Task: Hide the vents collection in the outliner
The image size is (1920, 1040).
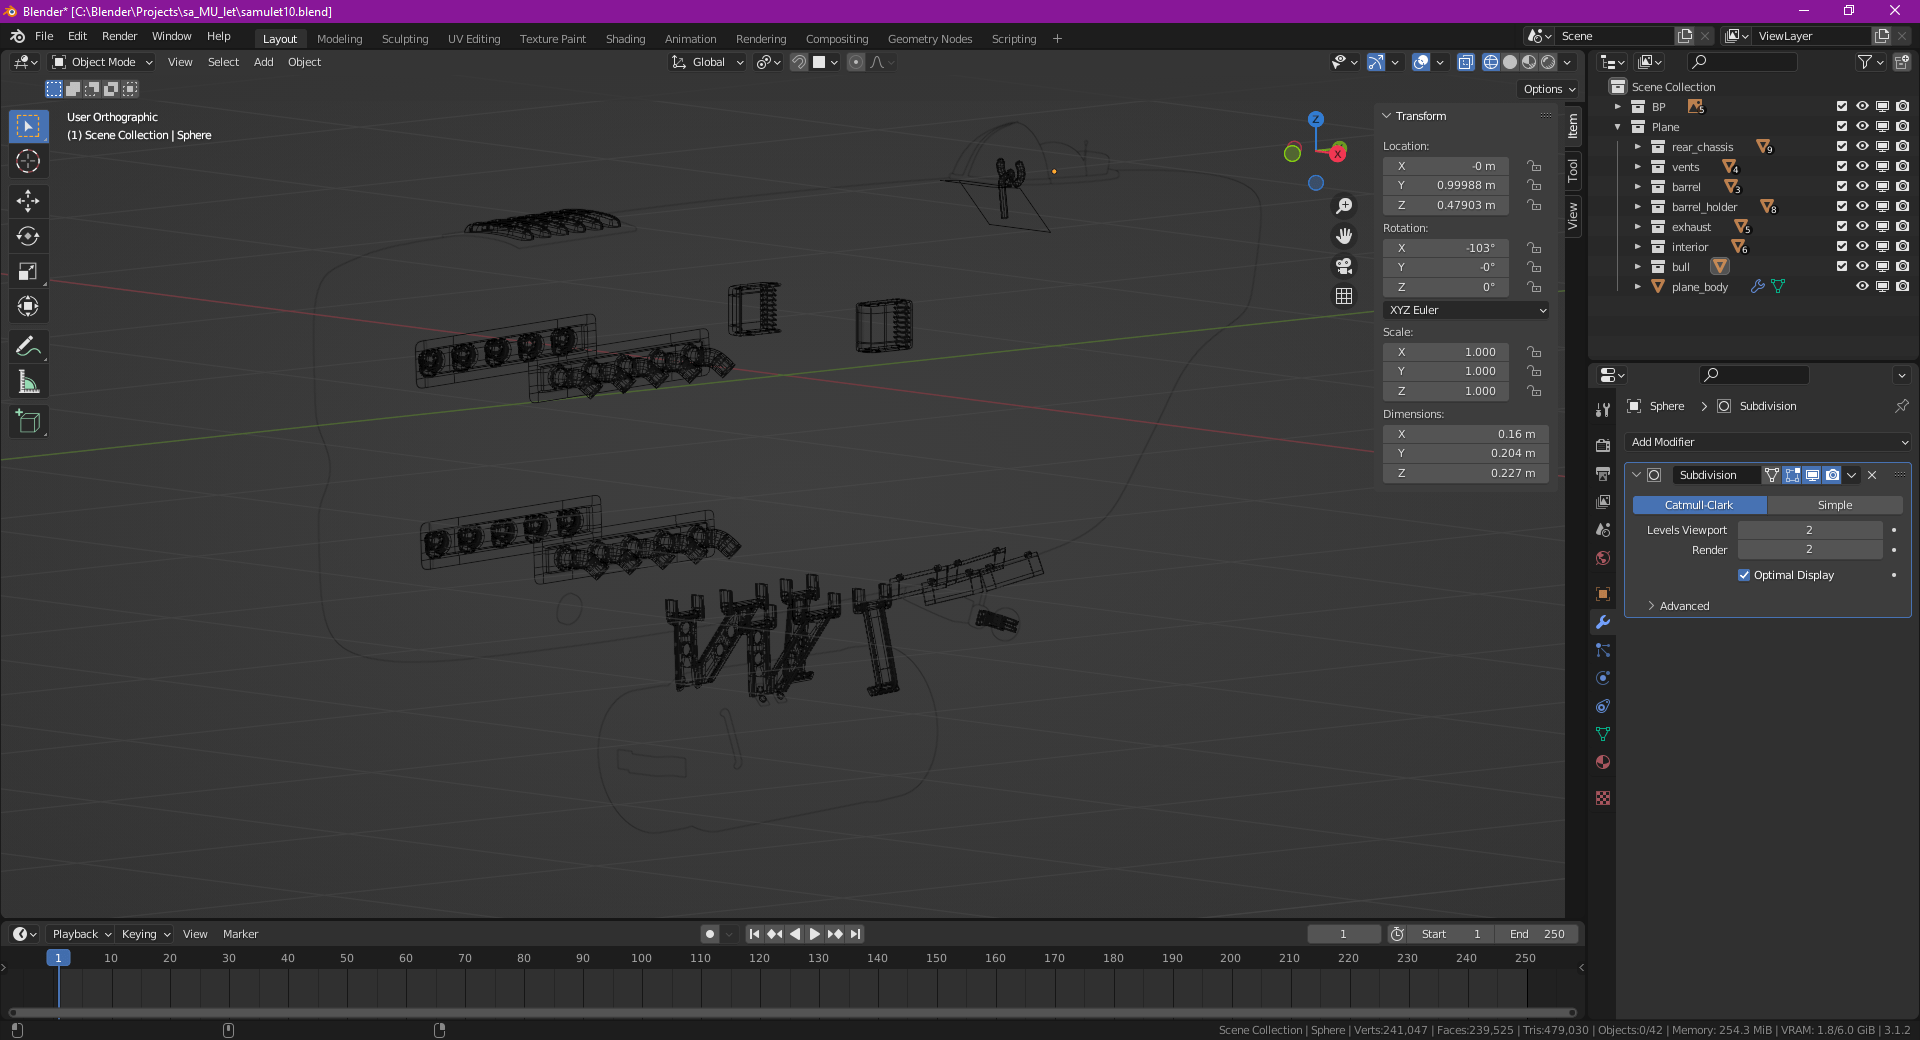Action: [x=1862, y=166]
